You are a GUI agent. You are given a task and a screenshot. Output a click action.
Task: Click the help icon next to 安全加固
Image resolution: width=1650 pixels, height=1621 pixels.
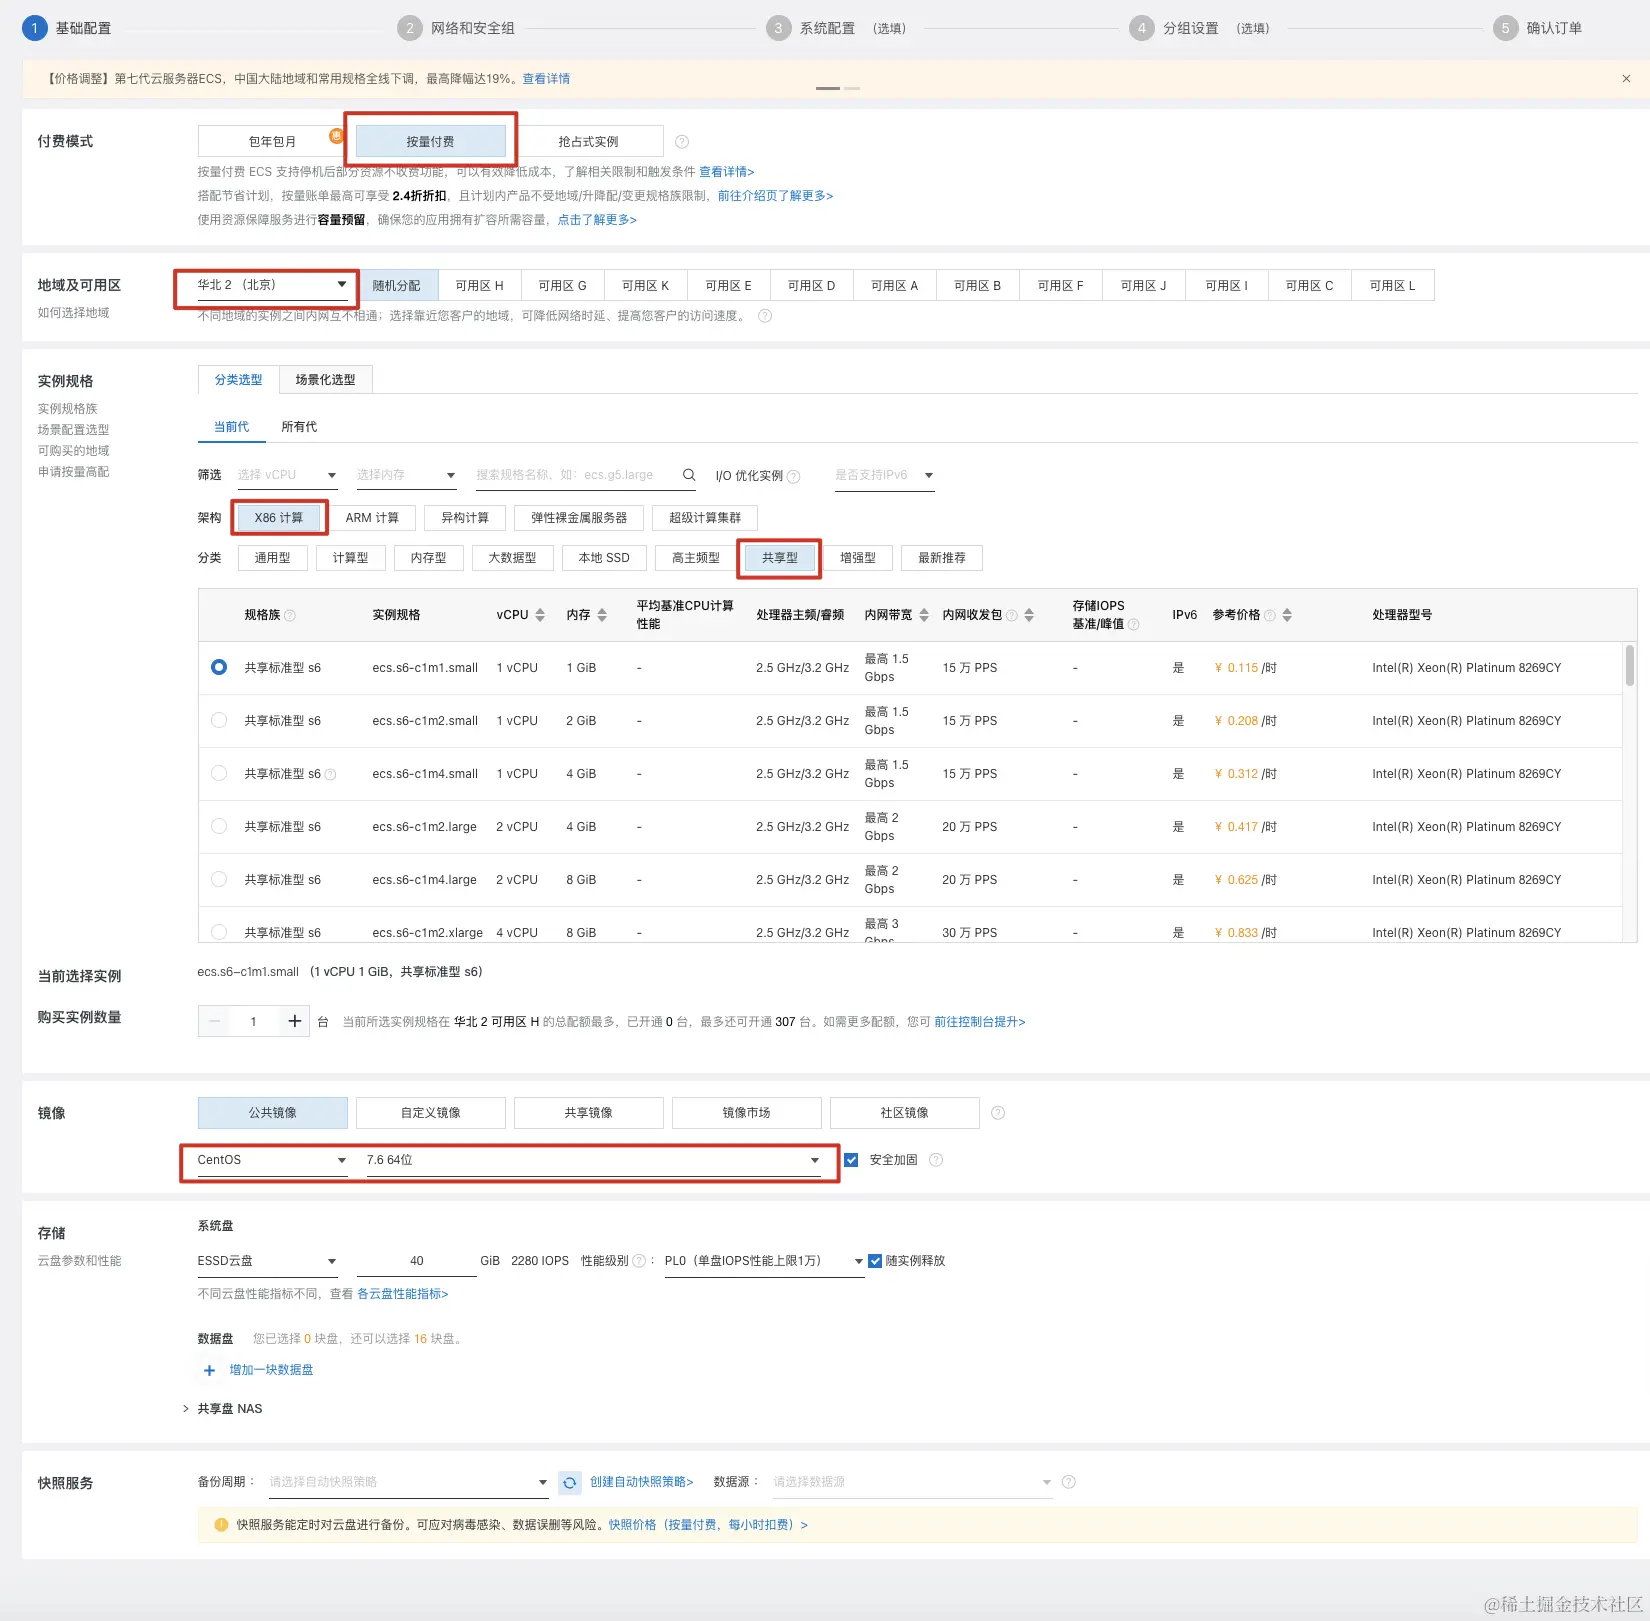(936, 1160)
